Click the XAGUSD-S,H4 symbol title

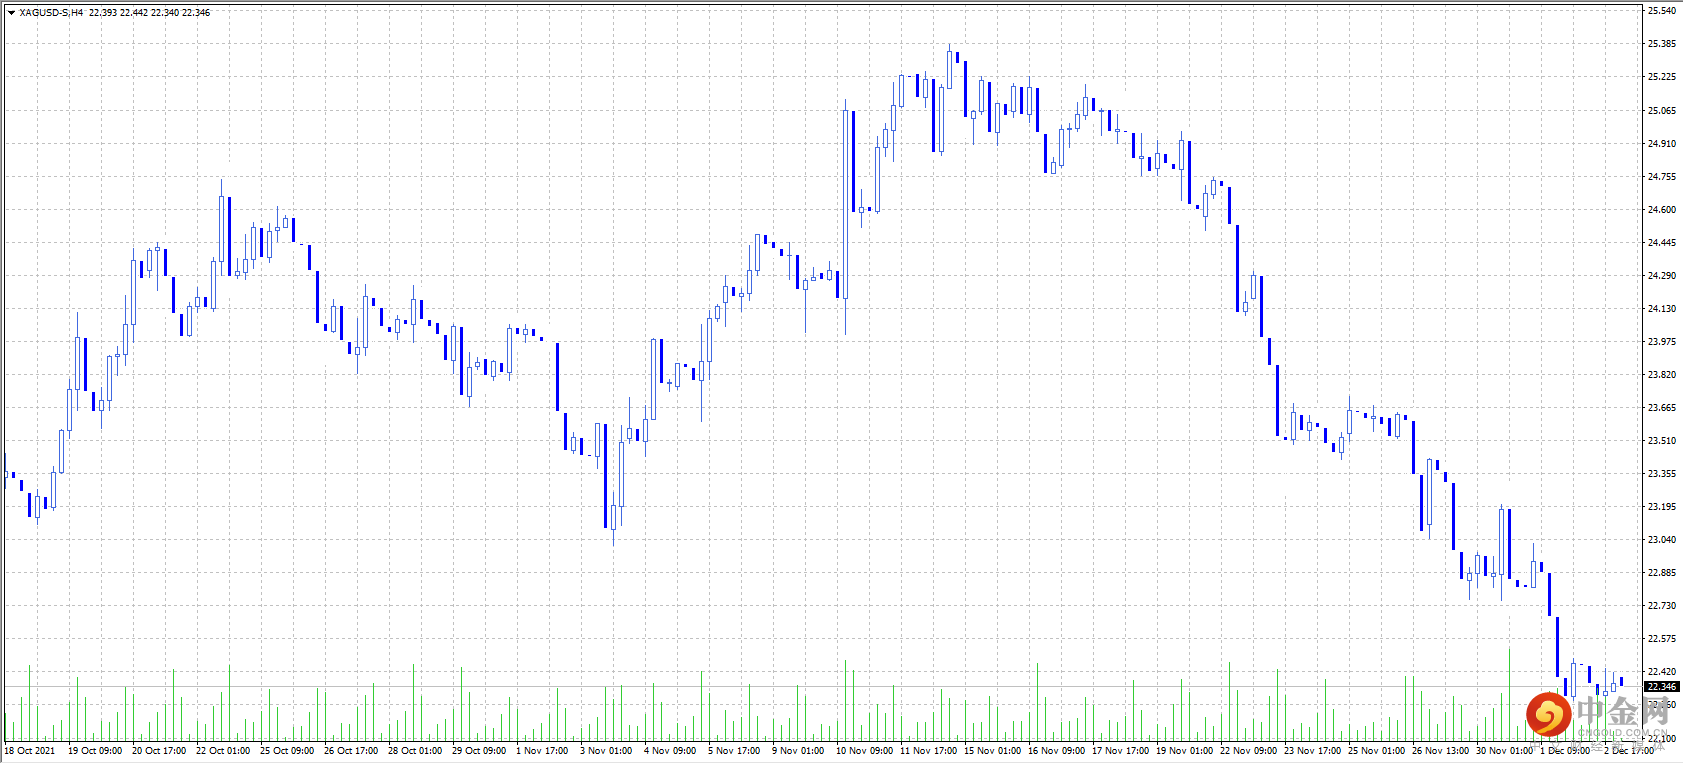click(51, 13)
